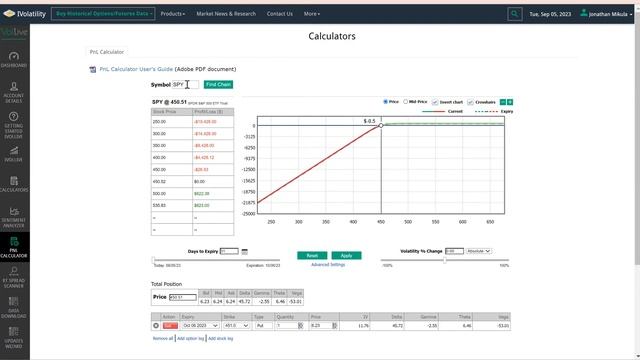Click the VolLive logo in the sidebar

(14, 33)
